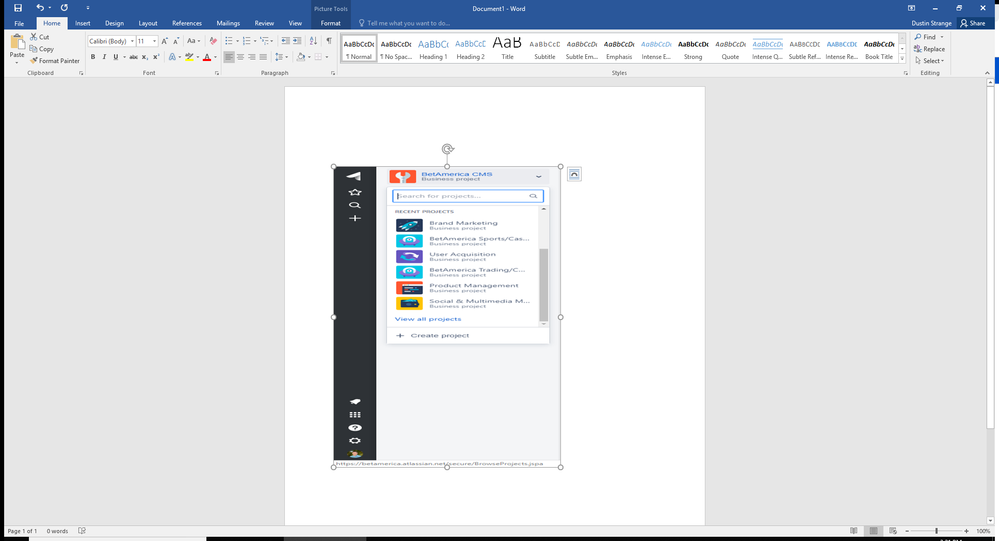Image resolution: width=999 pixels, height=541 pixels.
Task: Open the Bullets list dropdown arrow
Action: coord(237,41)
